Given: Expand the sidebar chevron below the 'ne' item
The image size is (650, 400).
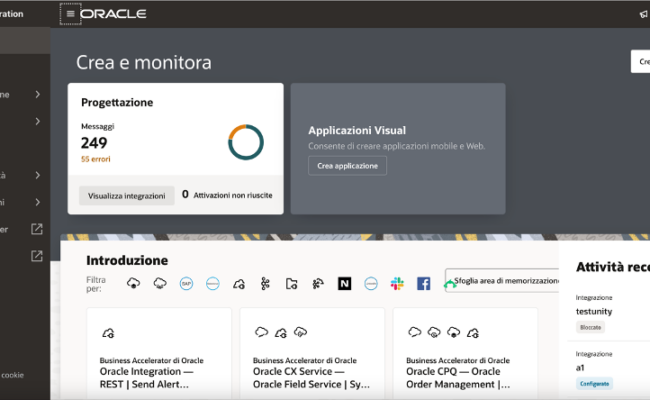Looking at the screenshot, I should tap(38, 121).
